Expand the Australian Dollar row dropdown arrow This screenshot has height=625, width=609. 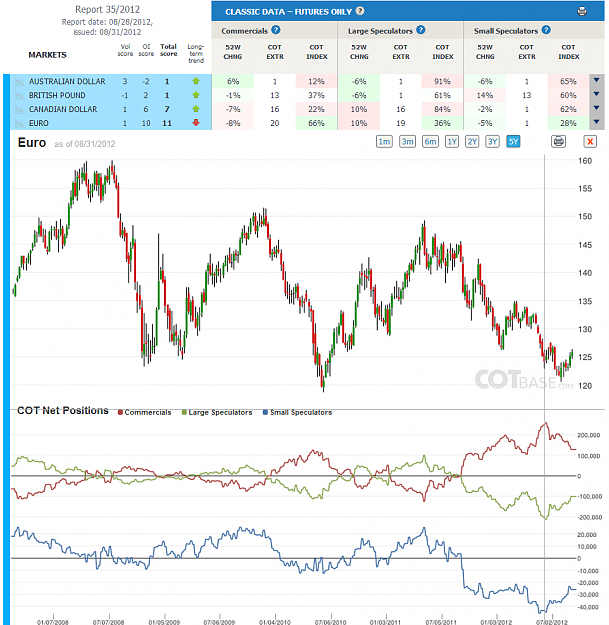pyautogui.click(x=596, y=81)
